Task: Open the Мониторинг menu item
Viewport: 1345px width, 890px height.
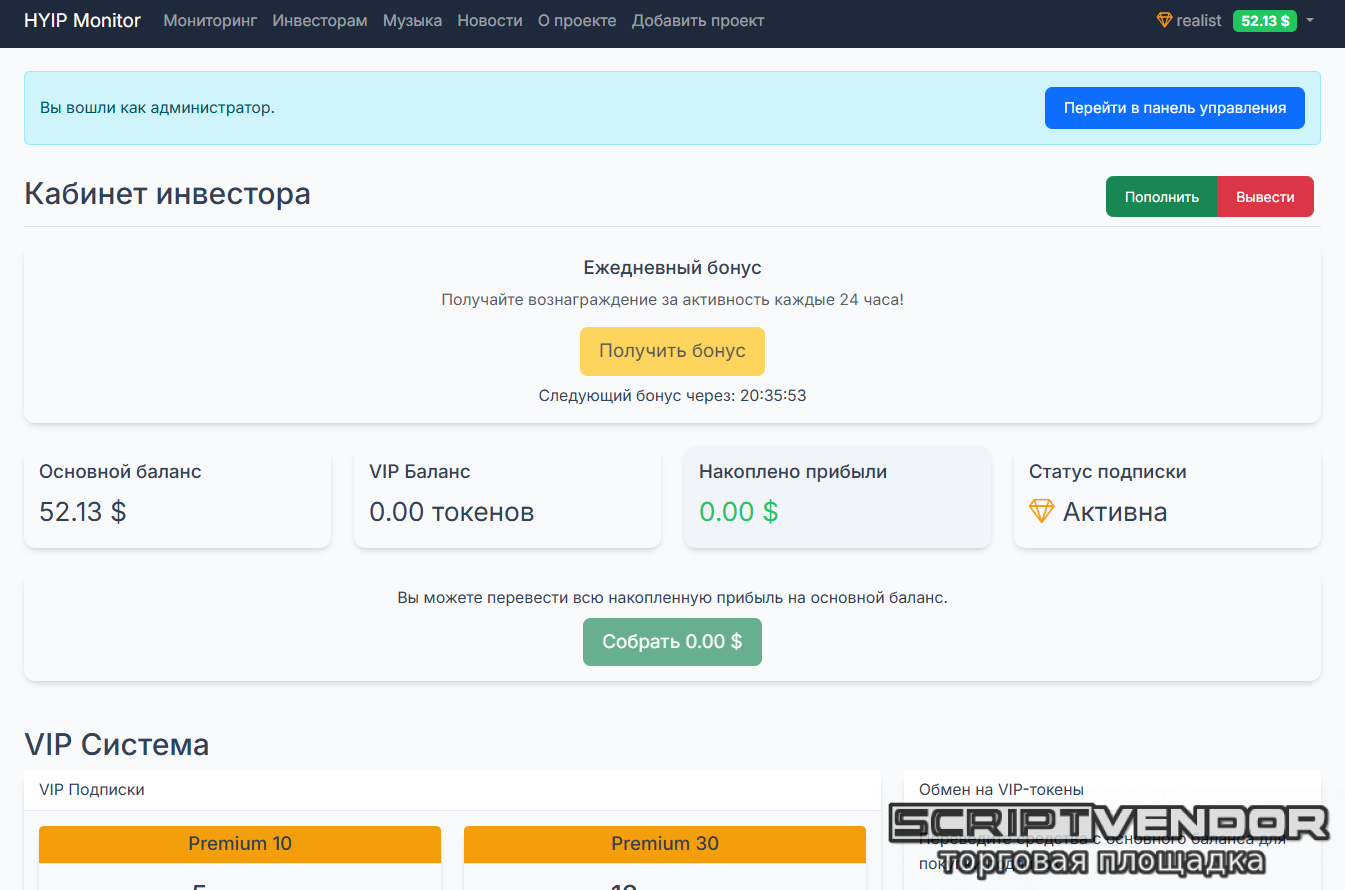Action: tap(210, 20)
